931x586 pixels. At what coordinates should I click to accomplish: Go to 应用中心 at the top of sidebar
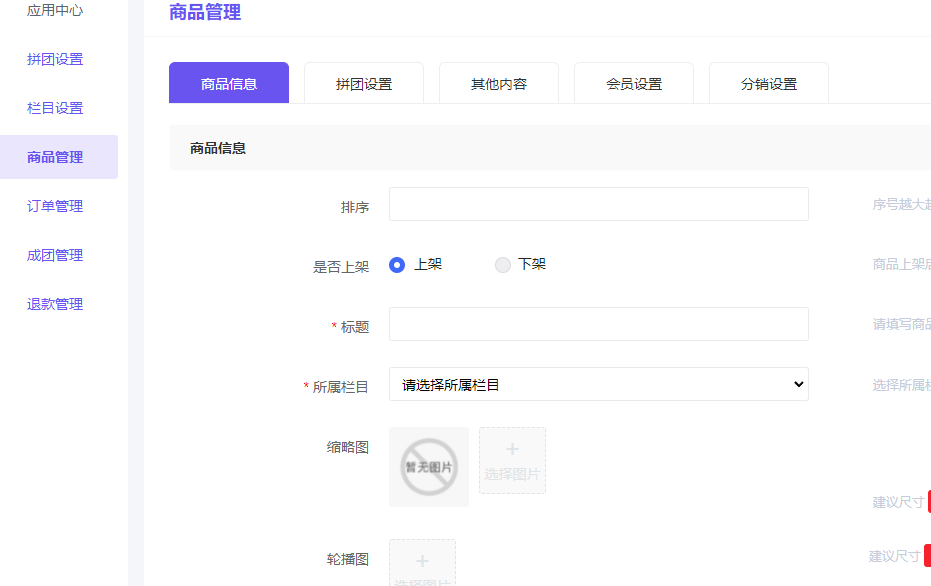click(55, 11)
